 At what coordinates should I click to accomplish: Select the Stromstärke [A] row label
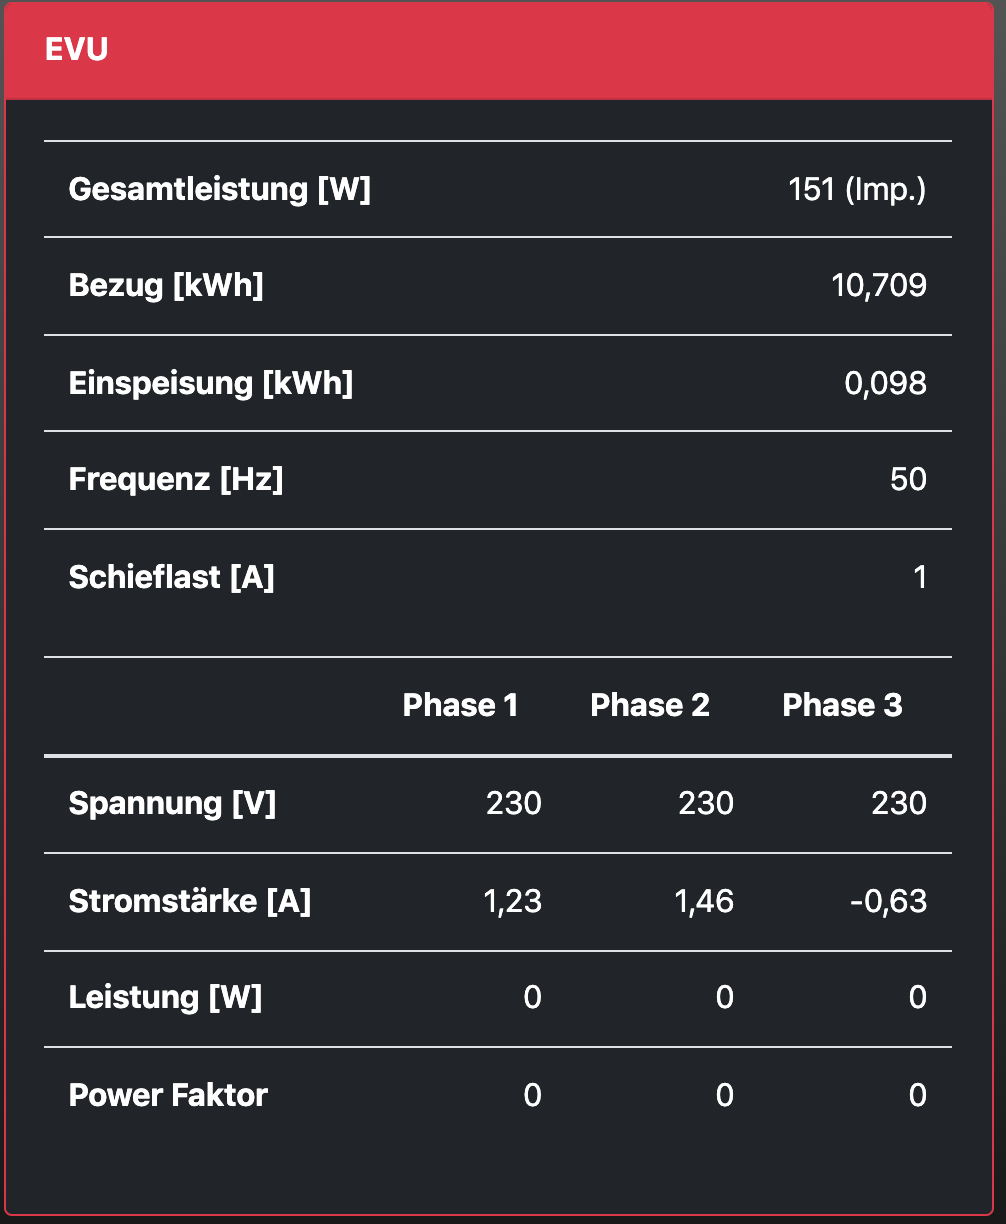190,901
